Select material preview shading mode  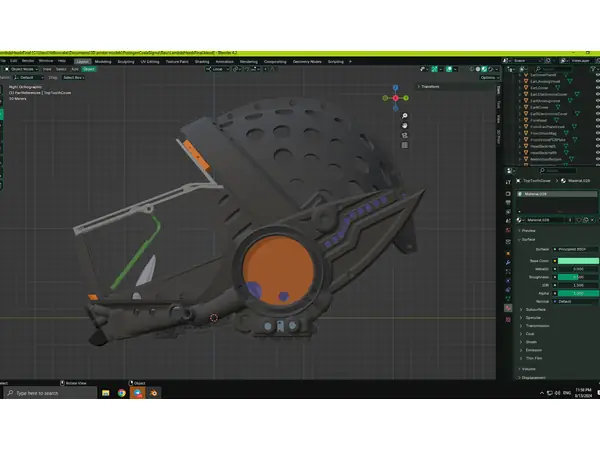pyautogui.click(x=484, y=69)
